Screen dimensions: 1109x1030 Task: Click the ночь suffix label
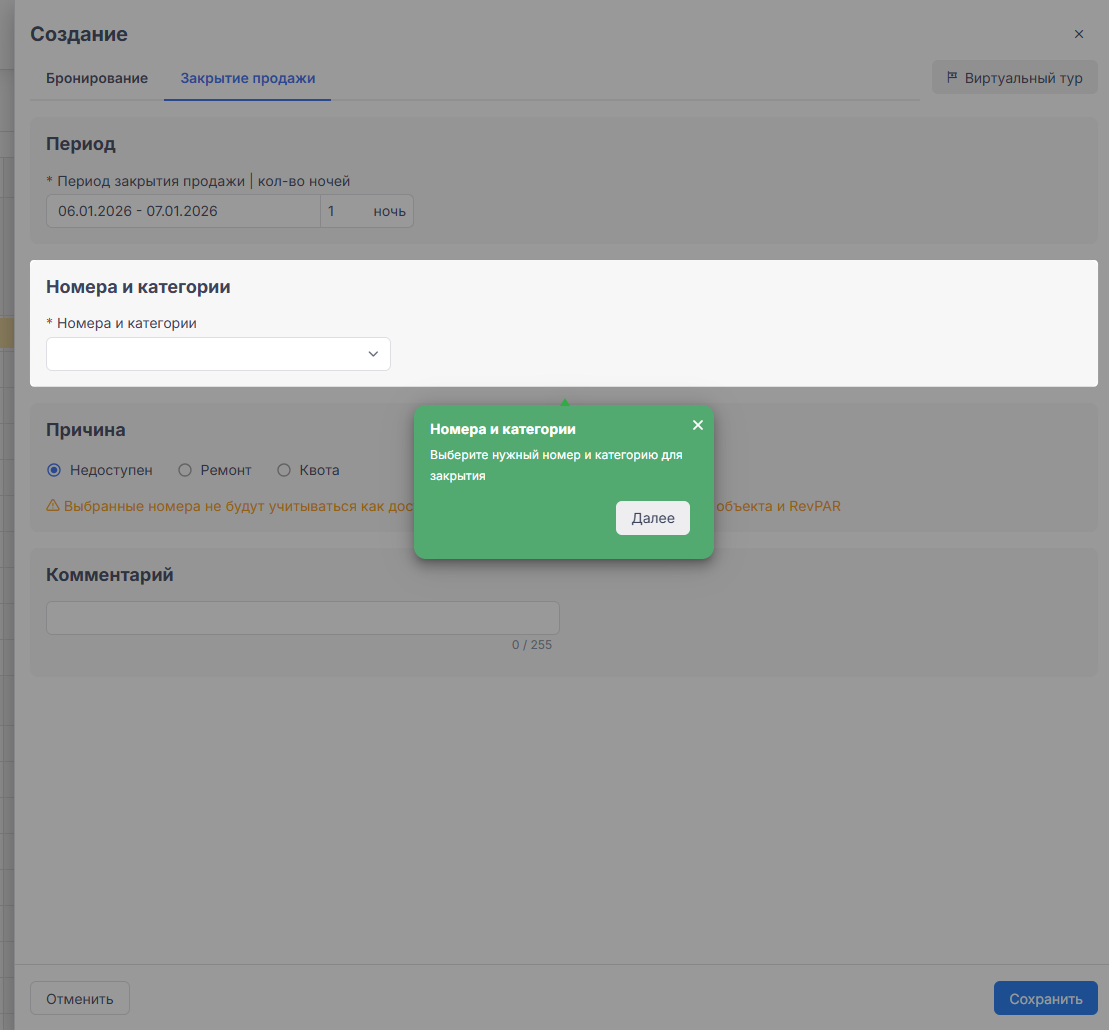390,211
